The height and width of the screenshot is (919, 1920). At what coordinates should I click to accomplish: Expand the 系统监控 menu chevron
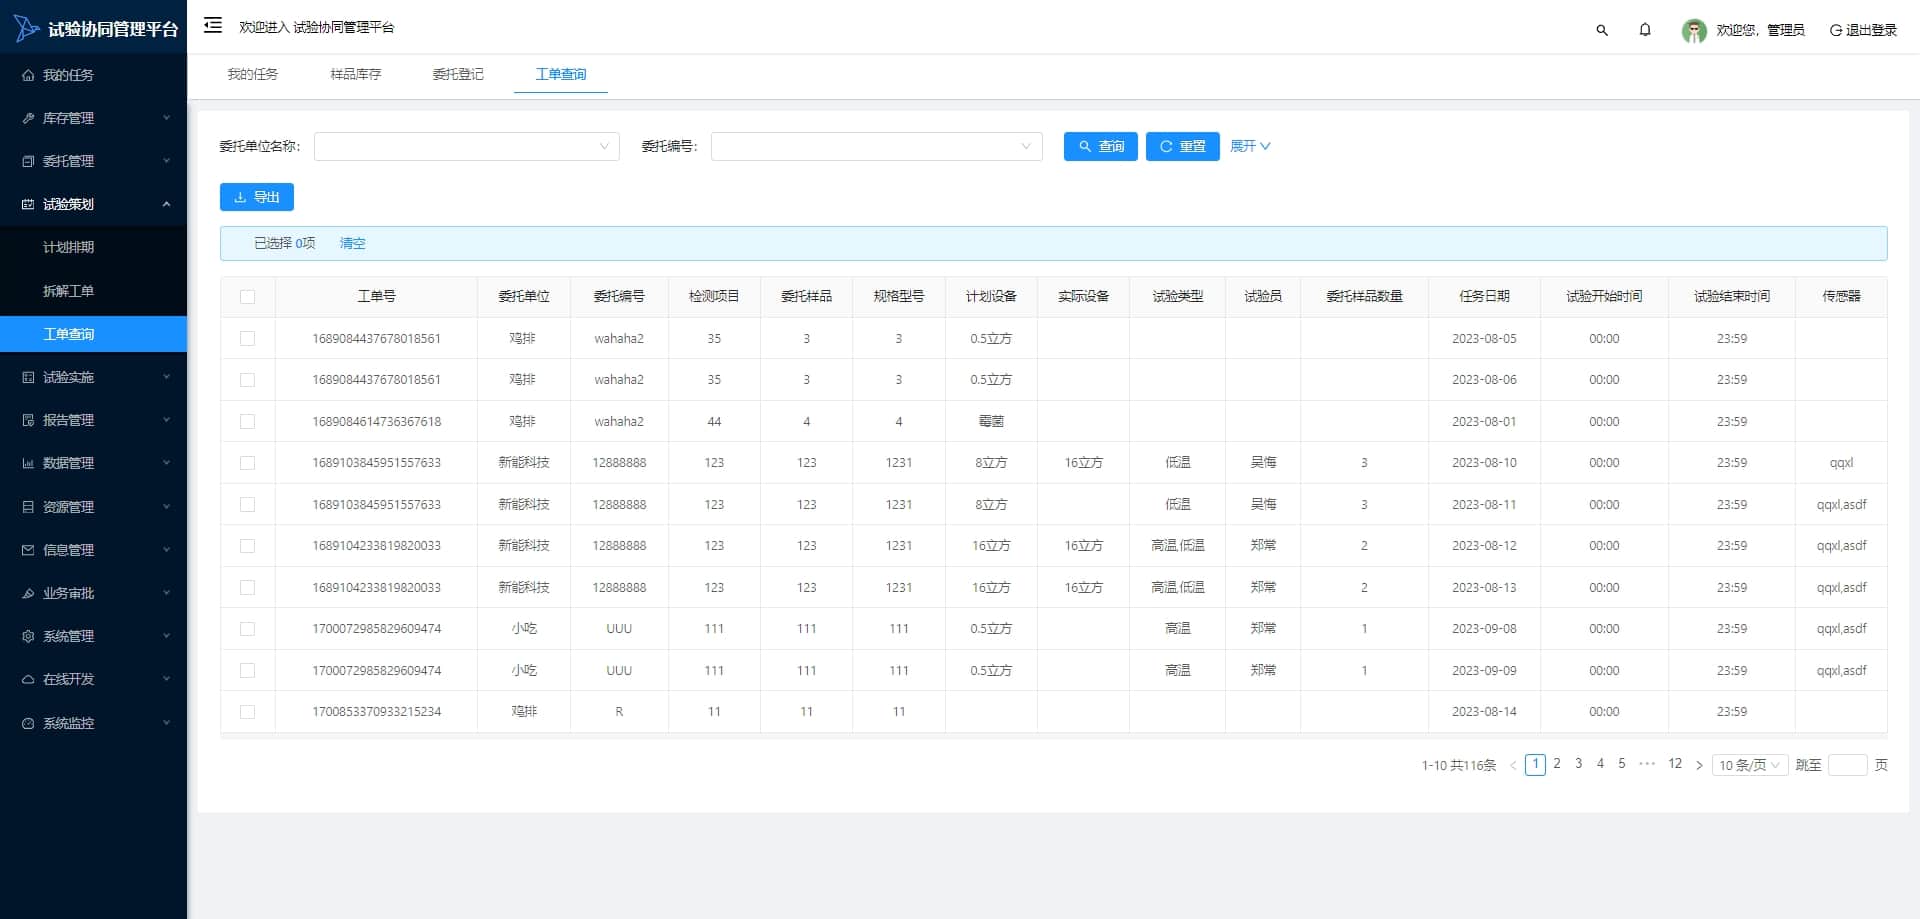coord(166,723)
